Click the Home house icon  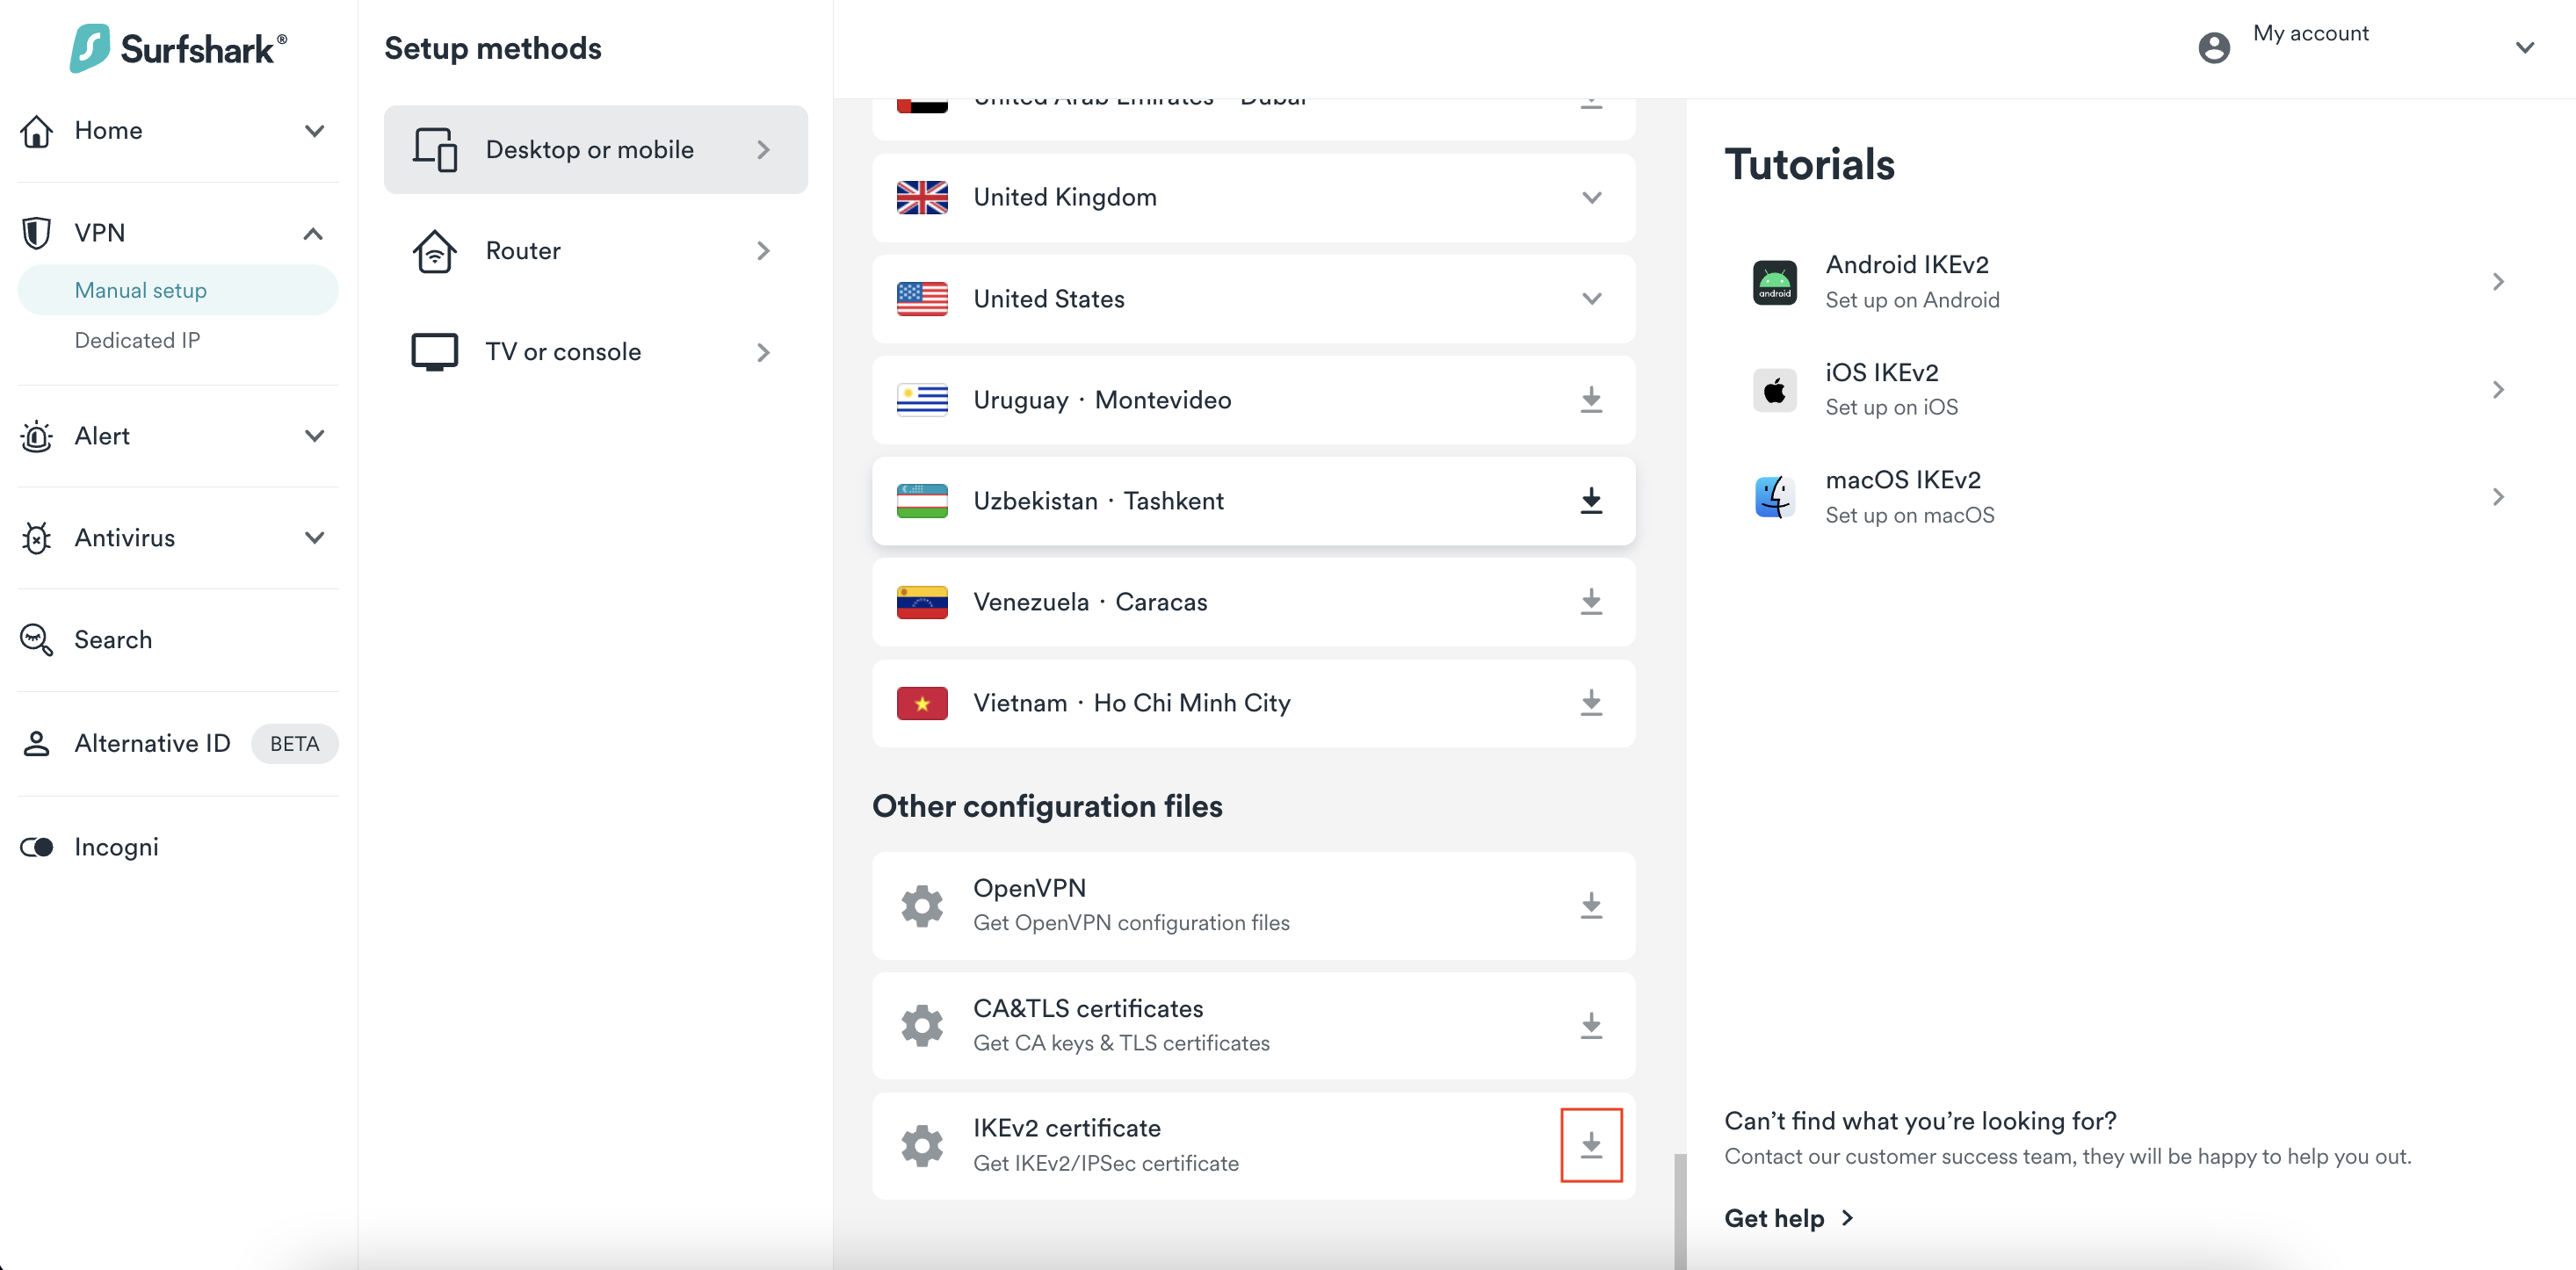point(37,131)
